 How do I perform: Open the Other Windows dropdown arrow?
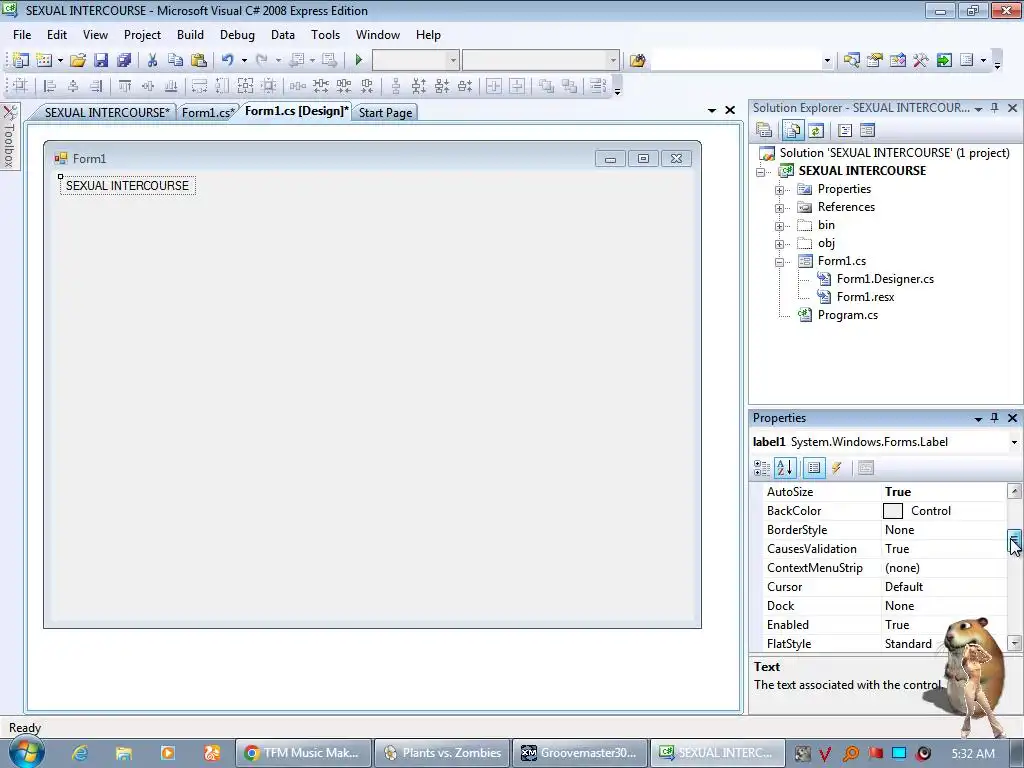(983, 60)
